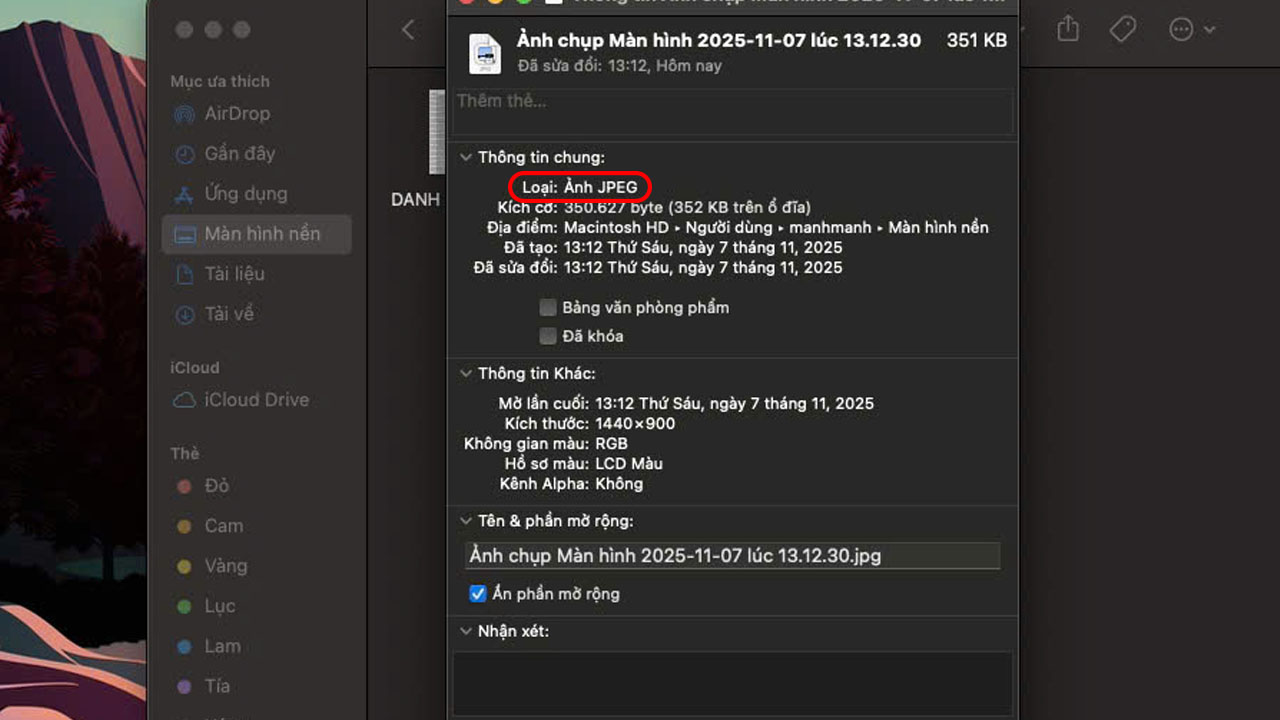The image size is (1280, 720).
Task: Collapse the Tên & phần mở rộng section
Action: coord(465,522)
